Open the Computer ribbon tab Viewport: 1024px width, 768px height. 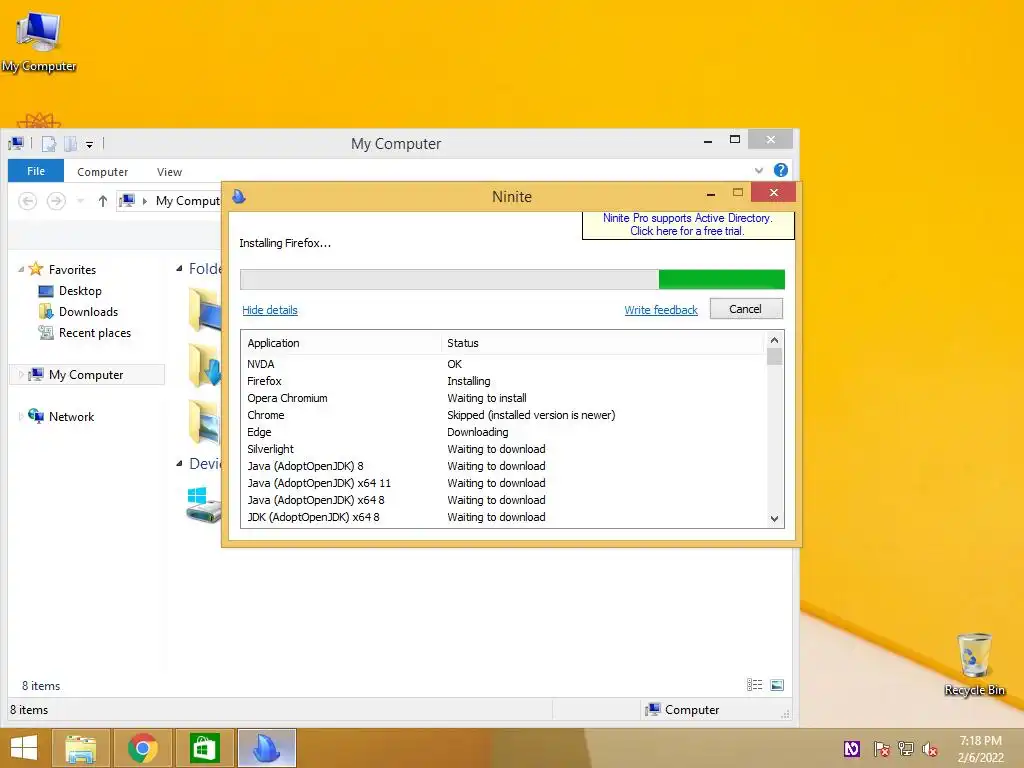[103, 172]
